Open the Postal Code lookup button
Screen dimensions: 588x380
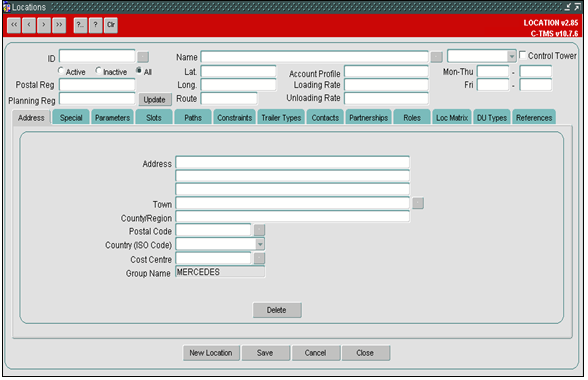click(x=259, y=230)
